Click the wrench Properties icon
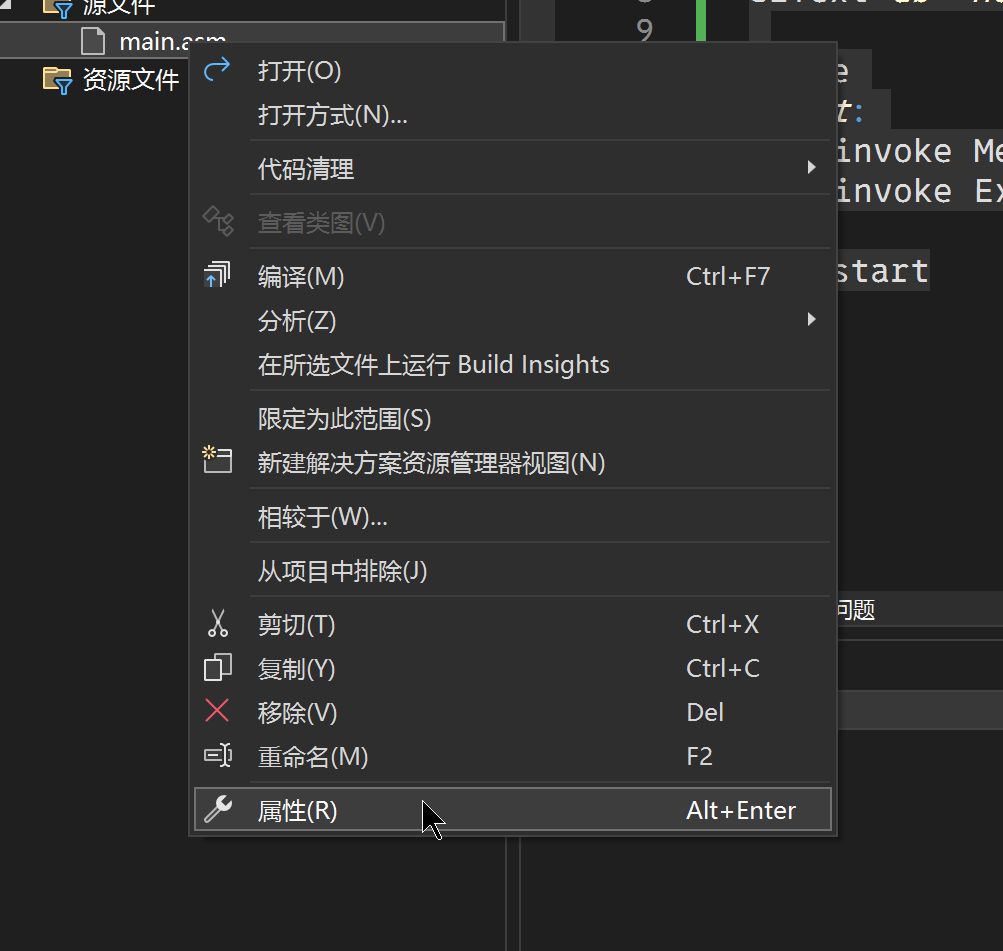The image size is (1003, 951). coord(217,810)
